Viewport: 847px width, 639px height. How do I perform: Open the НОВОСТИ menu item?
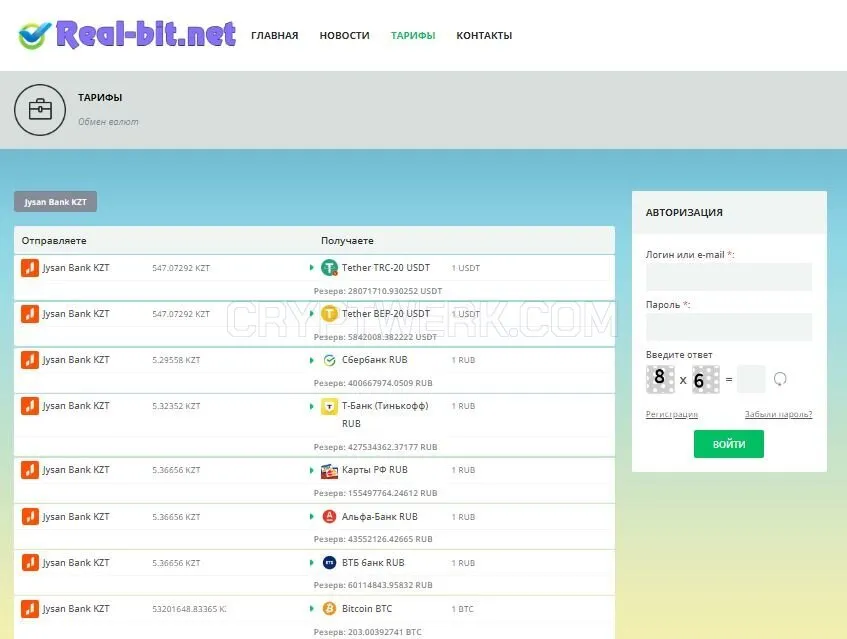click(x=344, y=36)
